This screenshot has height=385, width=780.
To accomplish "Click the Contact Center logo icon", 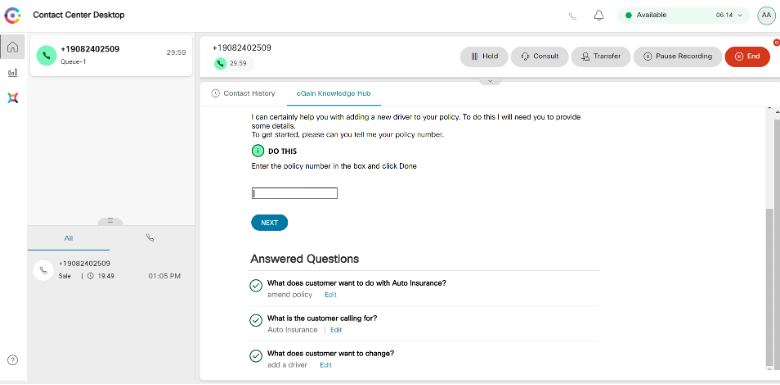I will pos(12,15).
